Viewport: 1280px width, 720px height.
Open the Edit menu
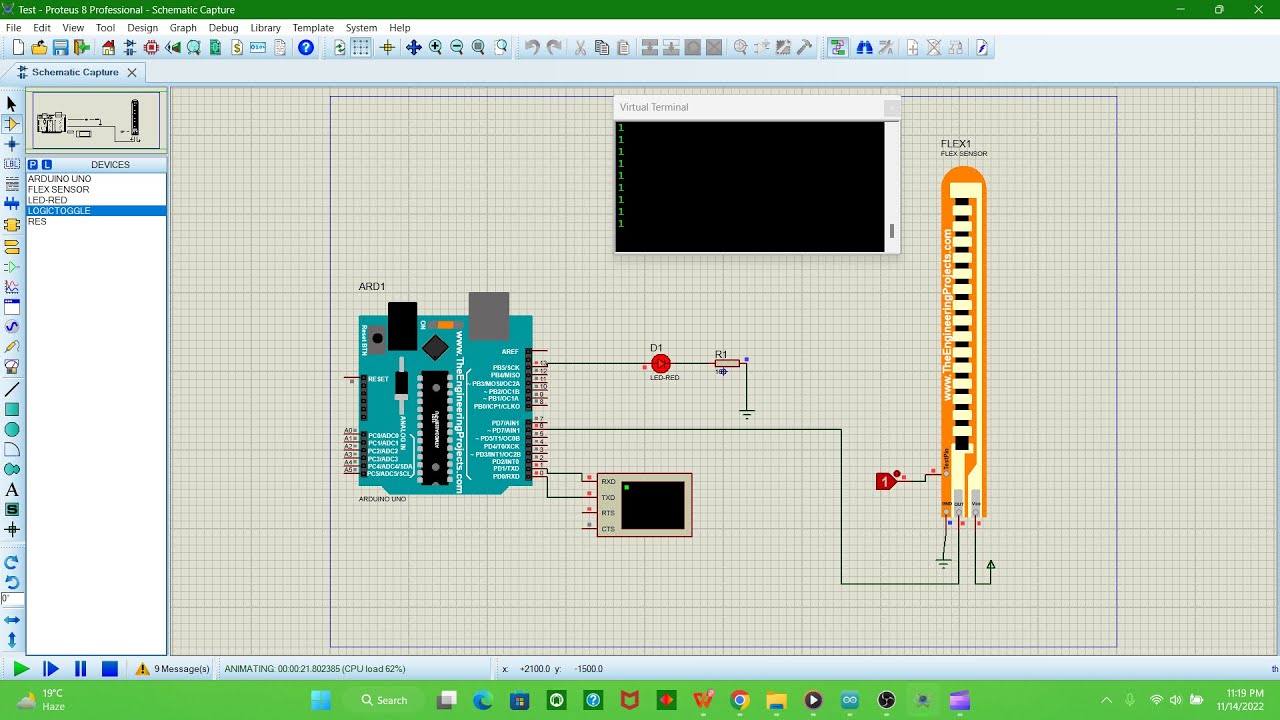42,28
